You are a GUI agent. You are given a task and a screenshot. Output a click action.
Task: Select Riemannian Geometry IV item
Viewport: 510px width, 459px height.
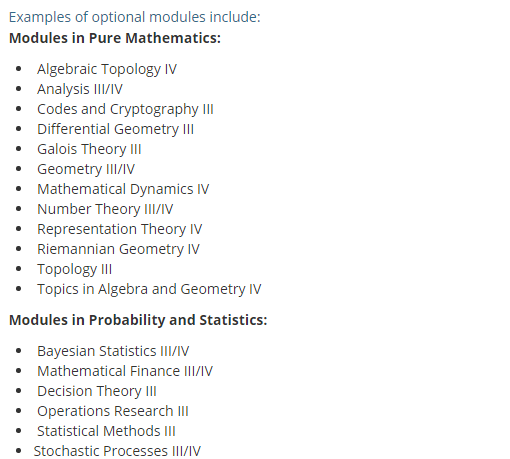tap(118, 249)
